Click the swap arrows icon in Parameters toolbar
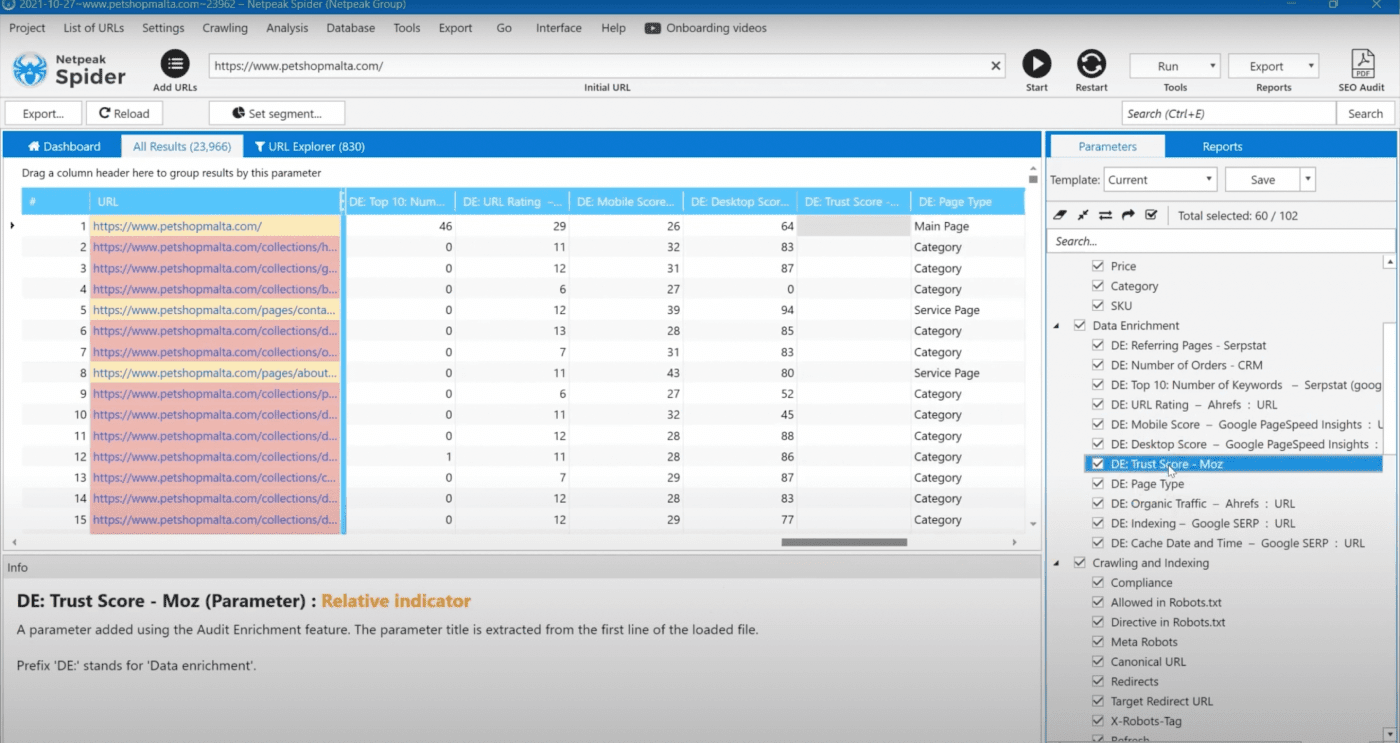The image size is (1400, 743). 1106,215
